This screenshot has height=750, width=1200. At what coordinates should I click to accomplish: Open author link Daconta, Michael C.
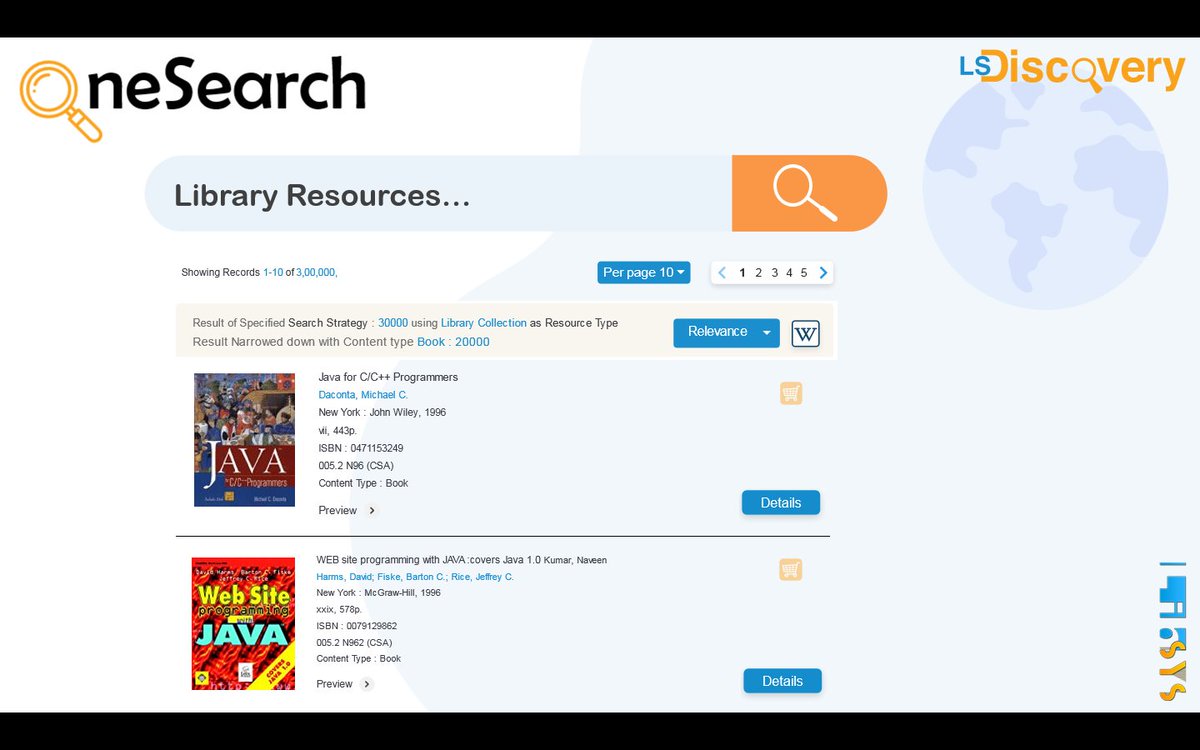[x=363, y=395]
